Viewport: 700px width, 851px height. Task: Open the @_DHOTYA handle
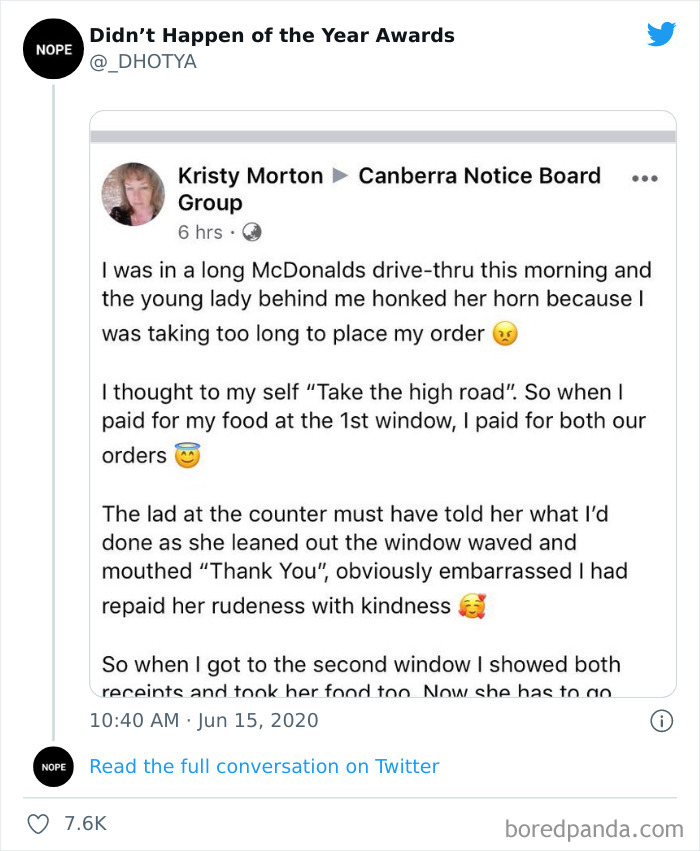(x=143, y=62)
